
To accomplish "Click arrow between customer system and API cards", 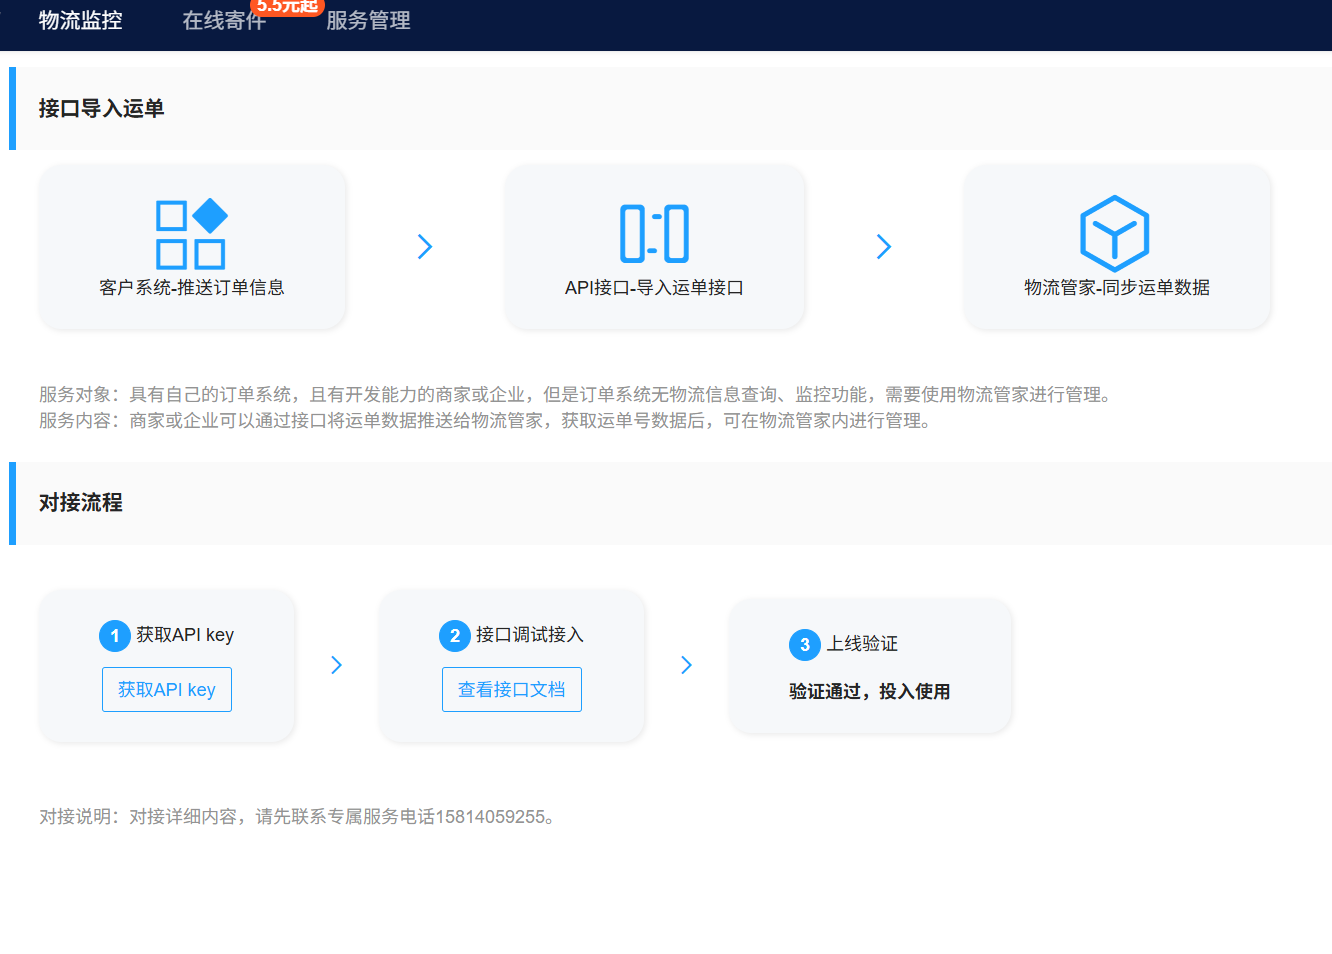I will coord(425,247).
